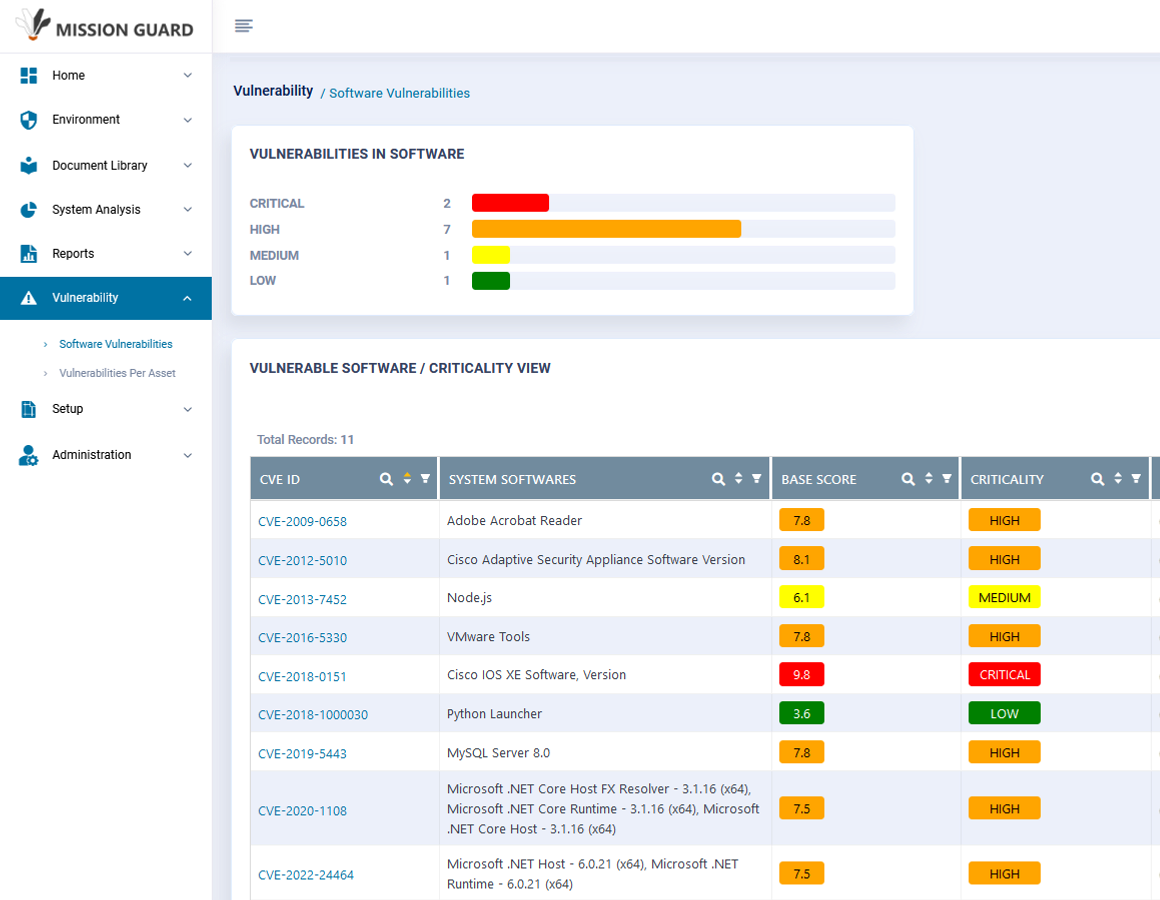Search the Base Score column
This screenshot has height=900, width=1160.
(x=908, y=479)
